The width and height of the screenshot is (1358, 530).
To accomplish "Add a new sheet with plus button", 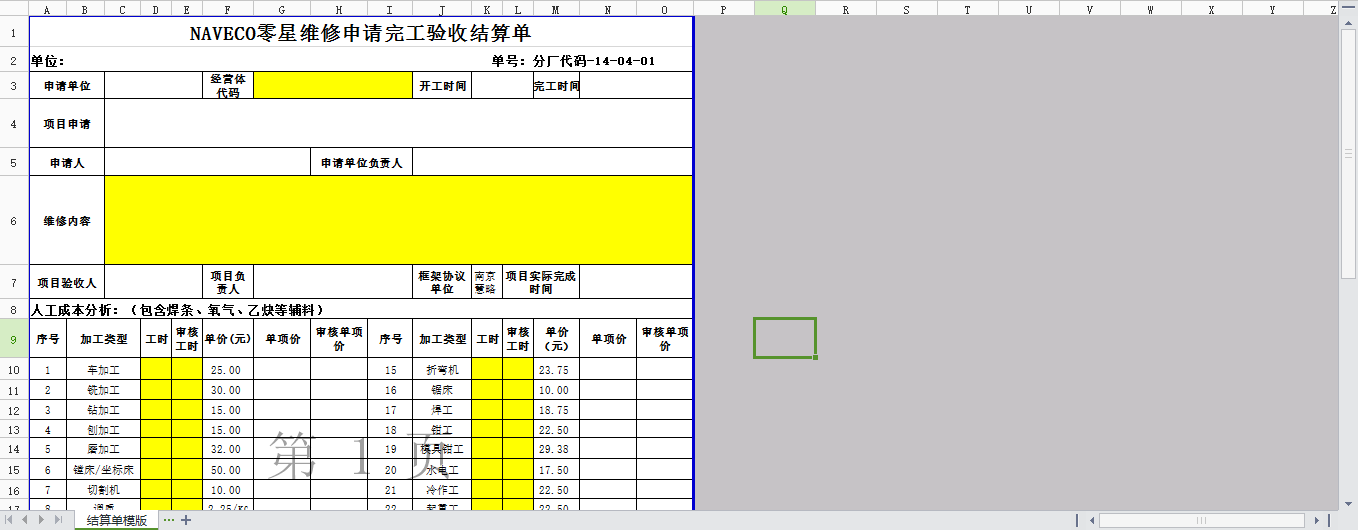I will click(x=186, y=520).
